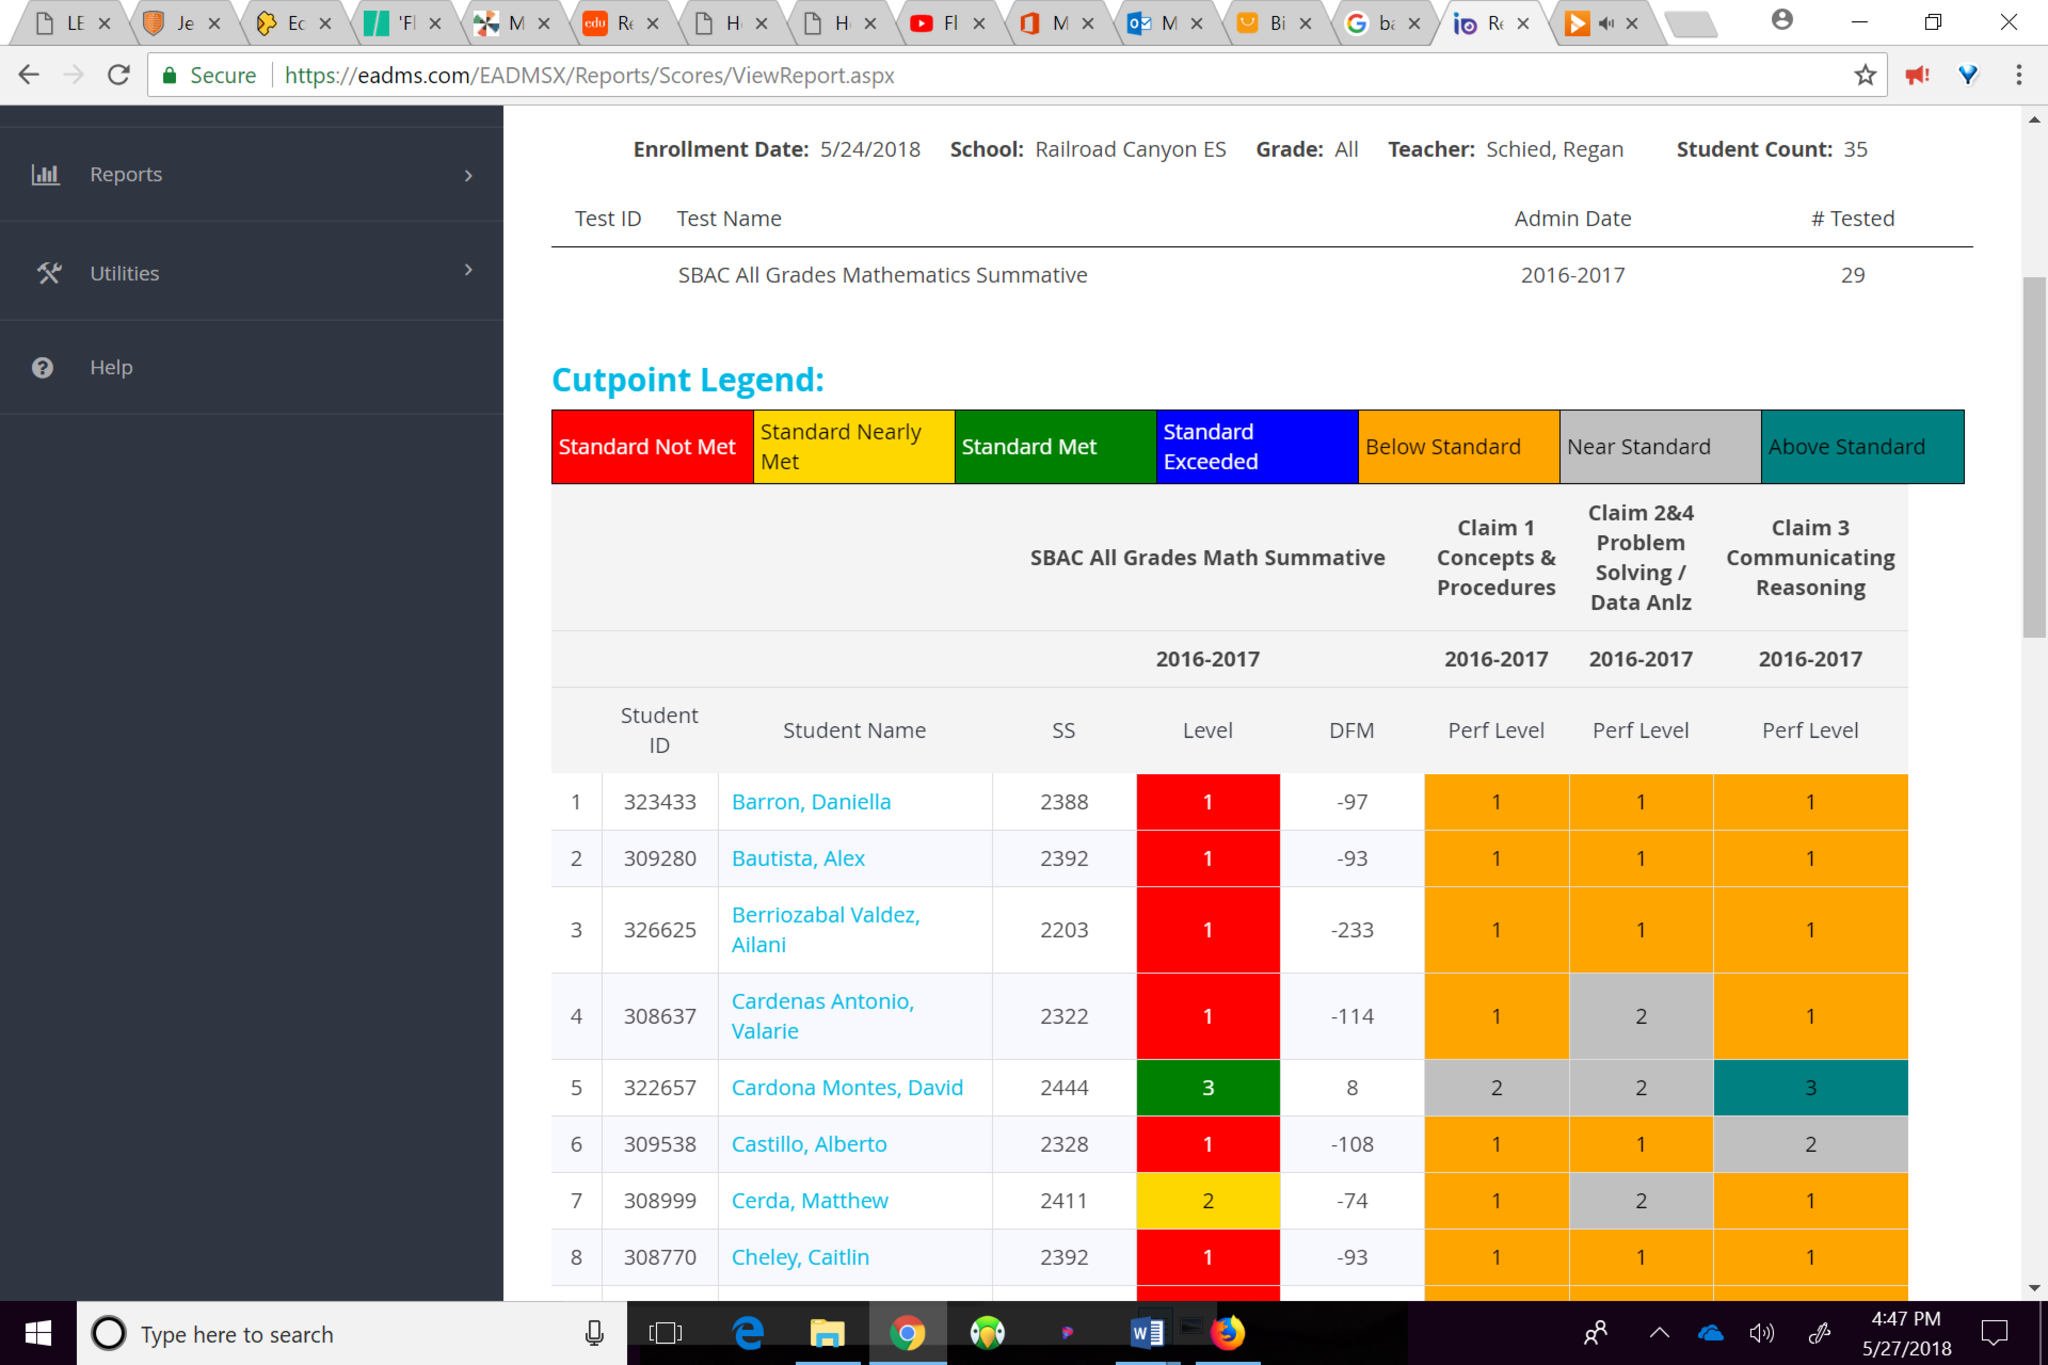Bookmark page with star icon

1864,76
